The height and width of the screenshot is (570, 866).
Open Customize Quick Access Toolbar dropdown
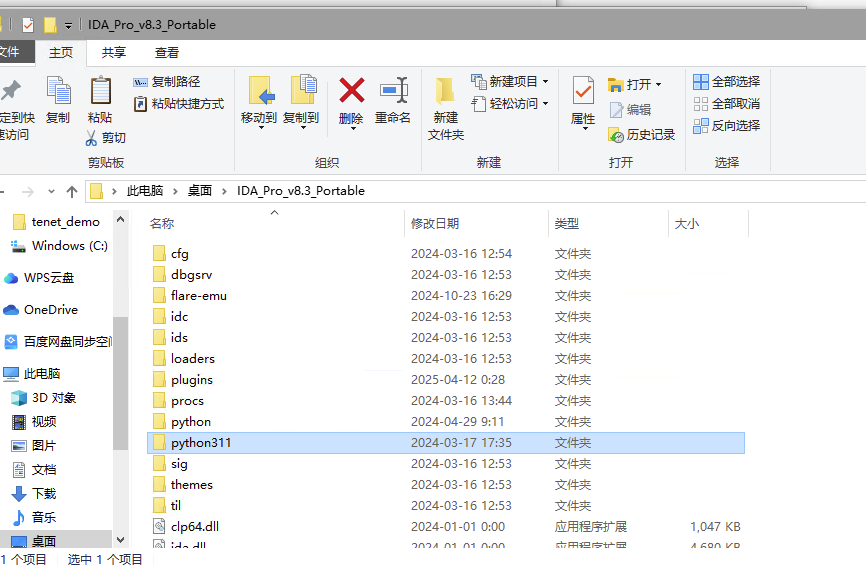pos(68,25)
